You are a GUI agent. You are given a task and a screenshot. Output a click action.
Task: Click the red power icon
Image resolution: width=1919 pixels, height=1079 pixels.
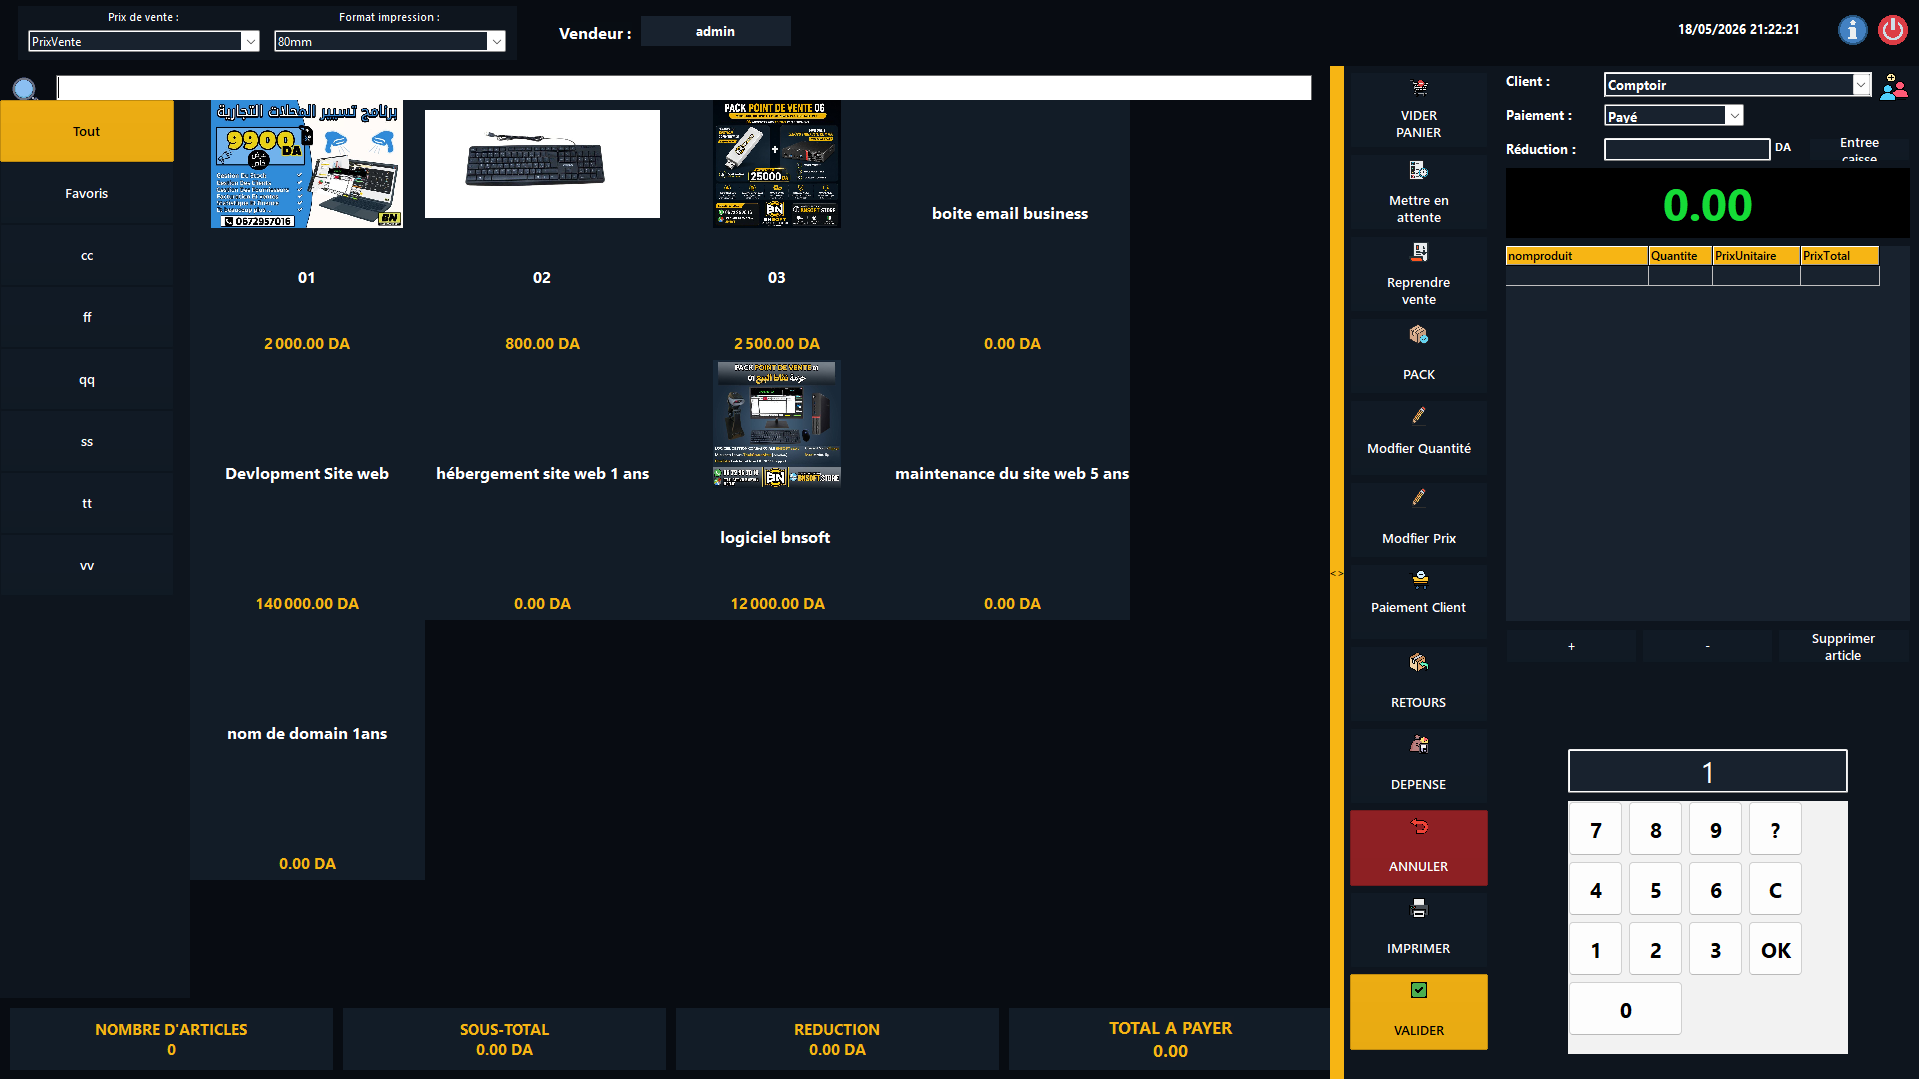click(1892, 30)
